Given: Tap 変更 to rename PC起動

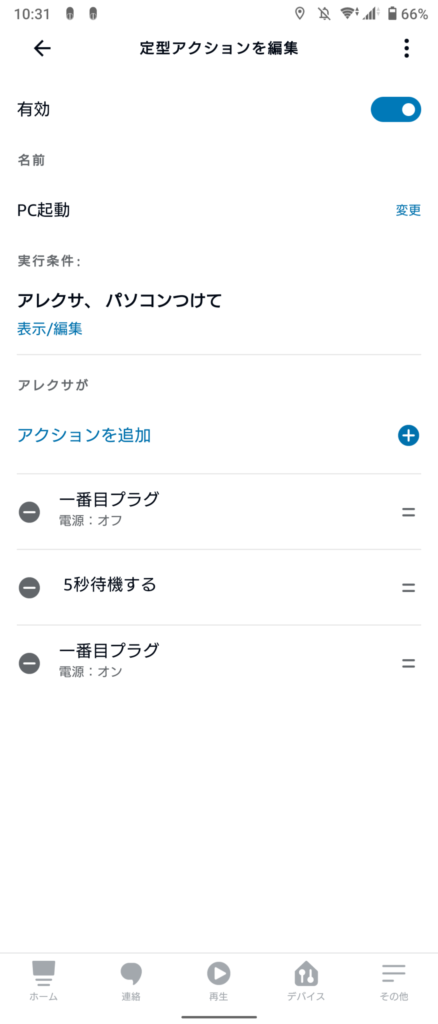Looking at the screenshot, I should click(408, 210).
